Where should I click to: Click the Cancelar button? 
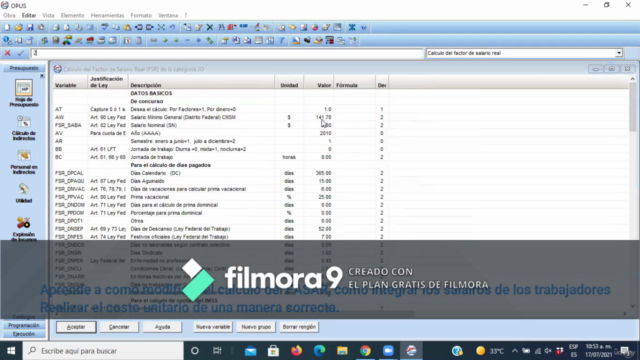(x=119, y=327)
